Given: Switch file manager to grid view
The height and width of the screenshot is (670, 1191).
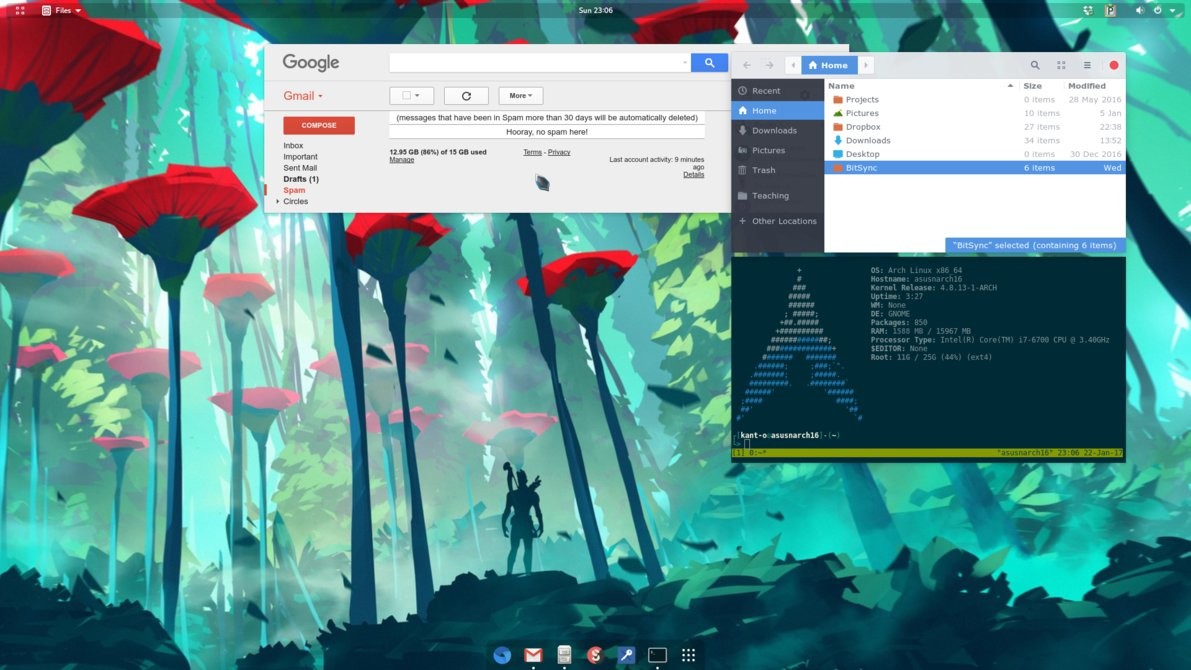Looking at the screenshot, I should (x=1061, y=65).
